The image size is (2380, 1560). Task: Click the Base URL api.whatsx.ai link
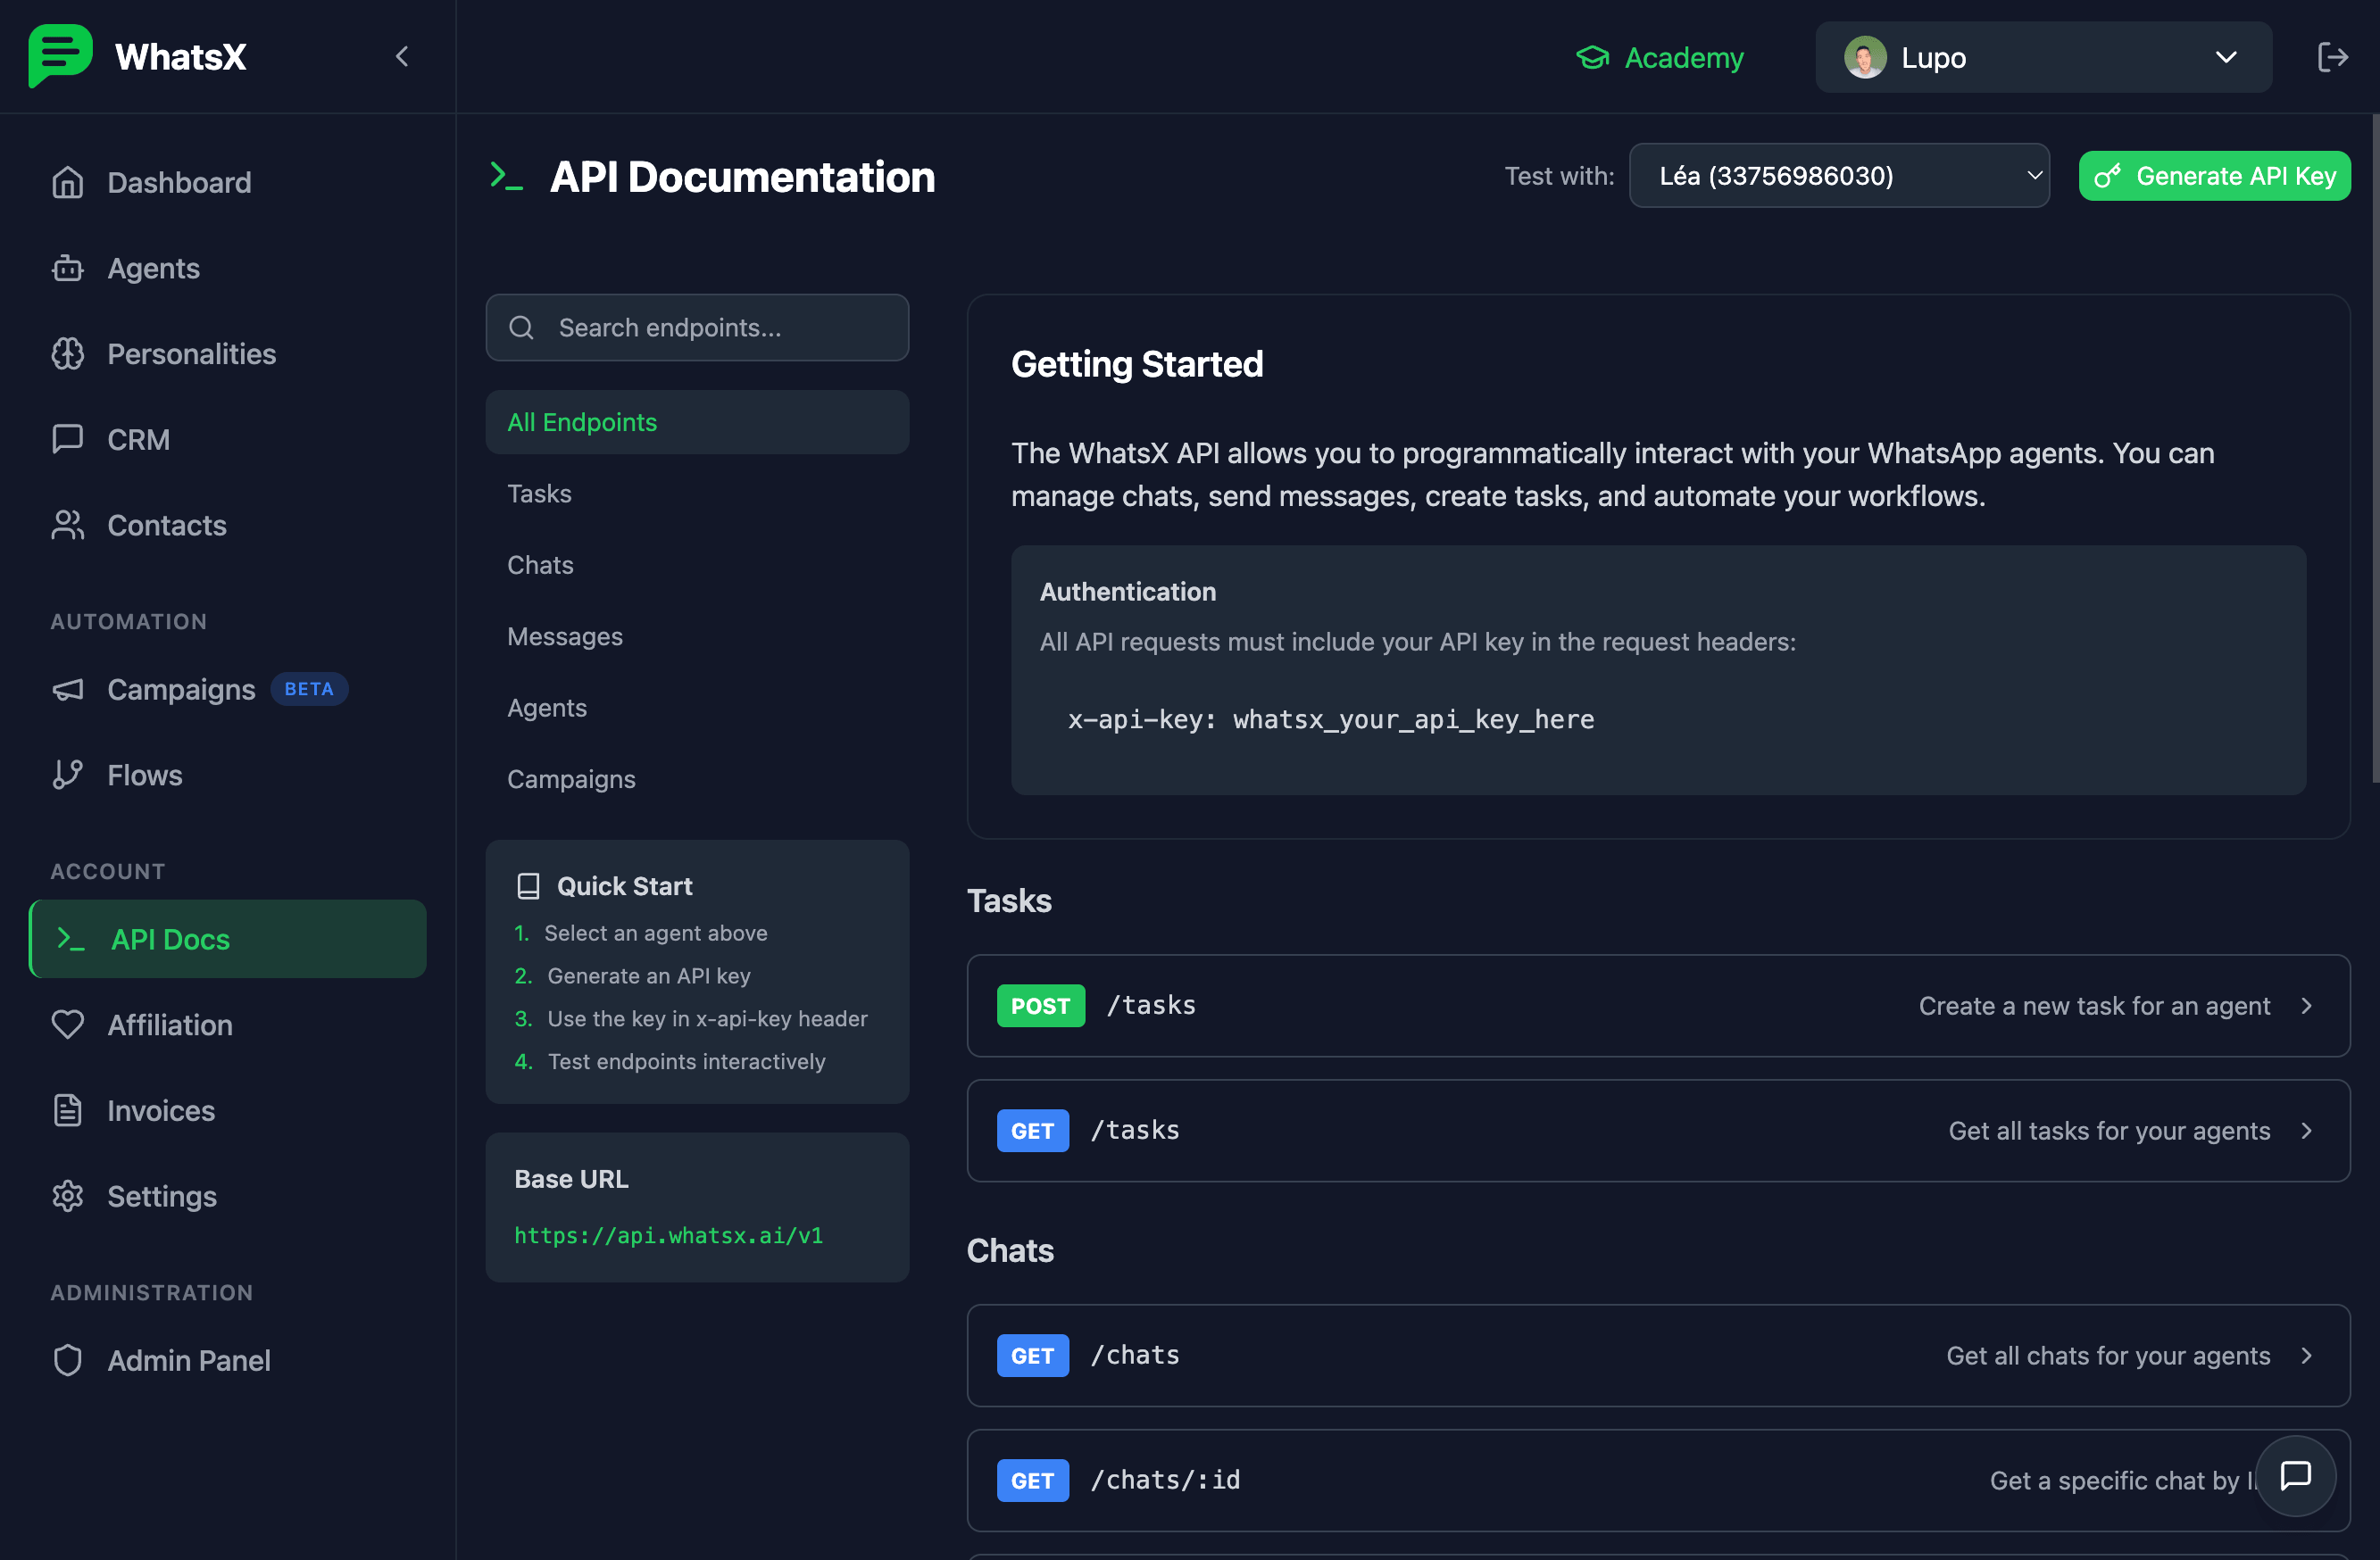(x=668, y=1236)
